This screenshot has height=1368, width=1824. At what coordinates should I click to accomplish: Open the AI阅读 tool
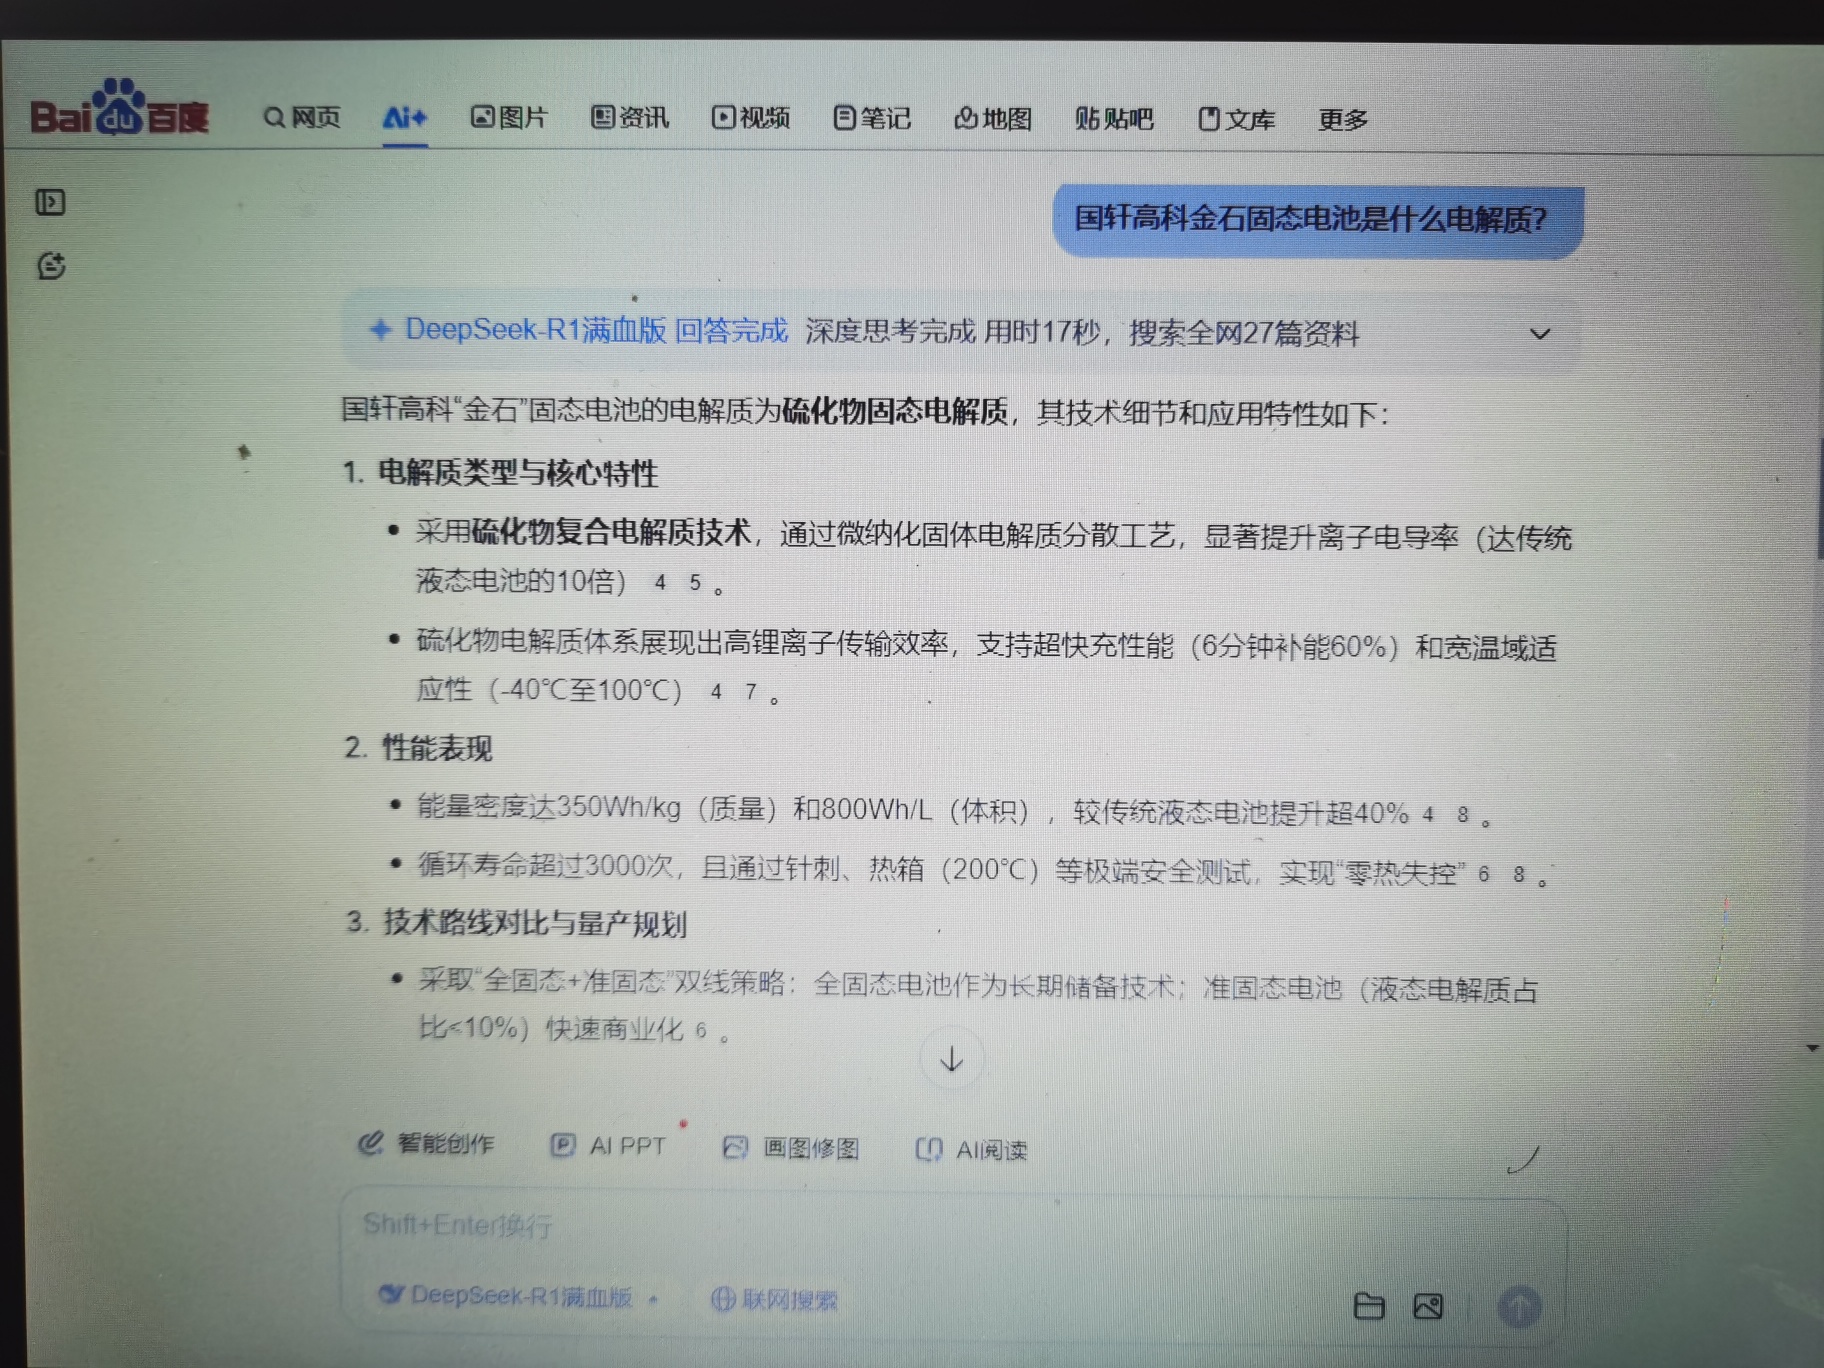click(x=972, y=1150)
